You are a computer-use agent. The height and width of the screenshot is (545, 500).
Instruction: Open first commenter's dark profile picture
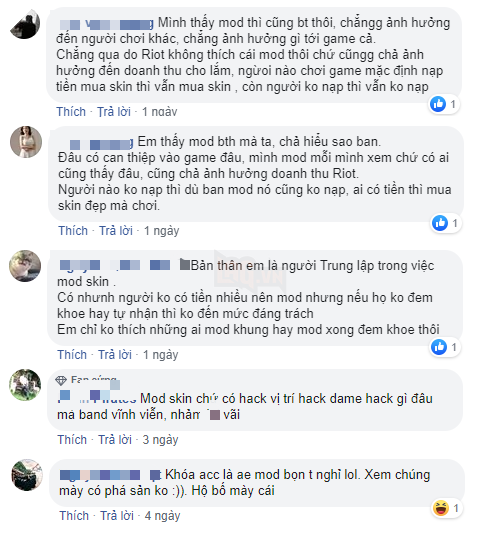[x=25, y=23]
